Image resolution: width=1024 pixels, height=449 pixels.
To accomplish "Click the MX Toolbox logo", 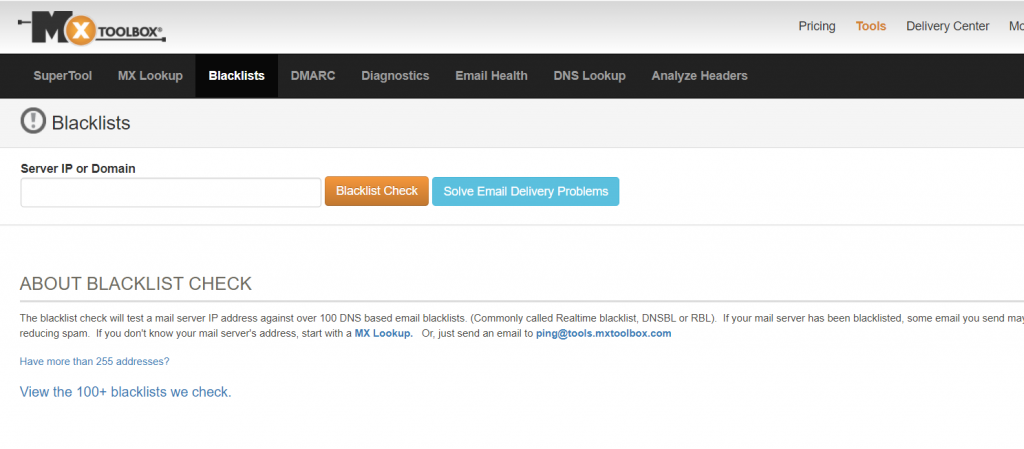I will point(92,27).
